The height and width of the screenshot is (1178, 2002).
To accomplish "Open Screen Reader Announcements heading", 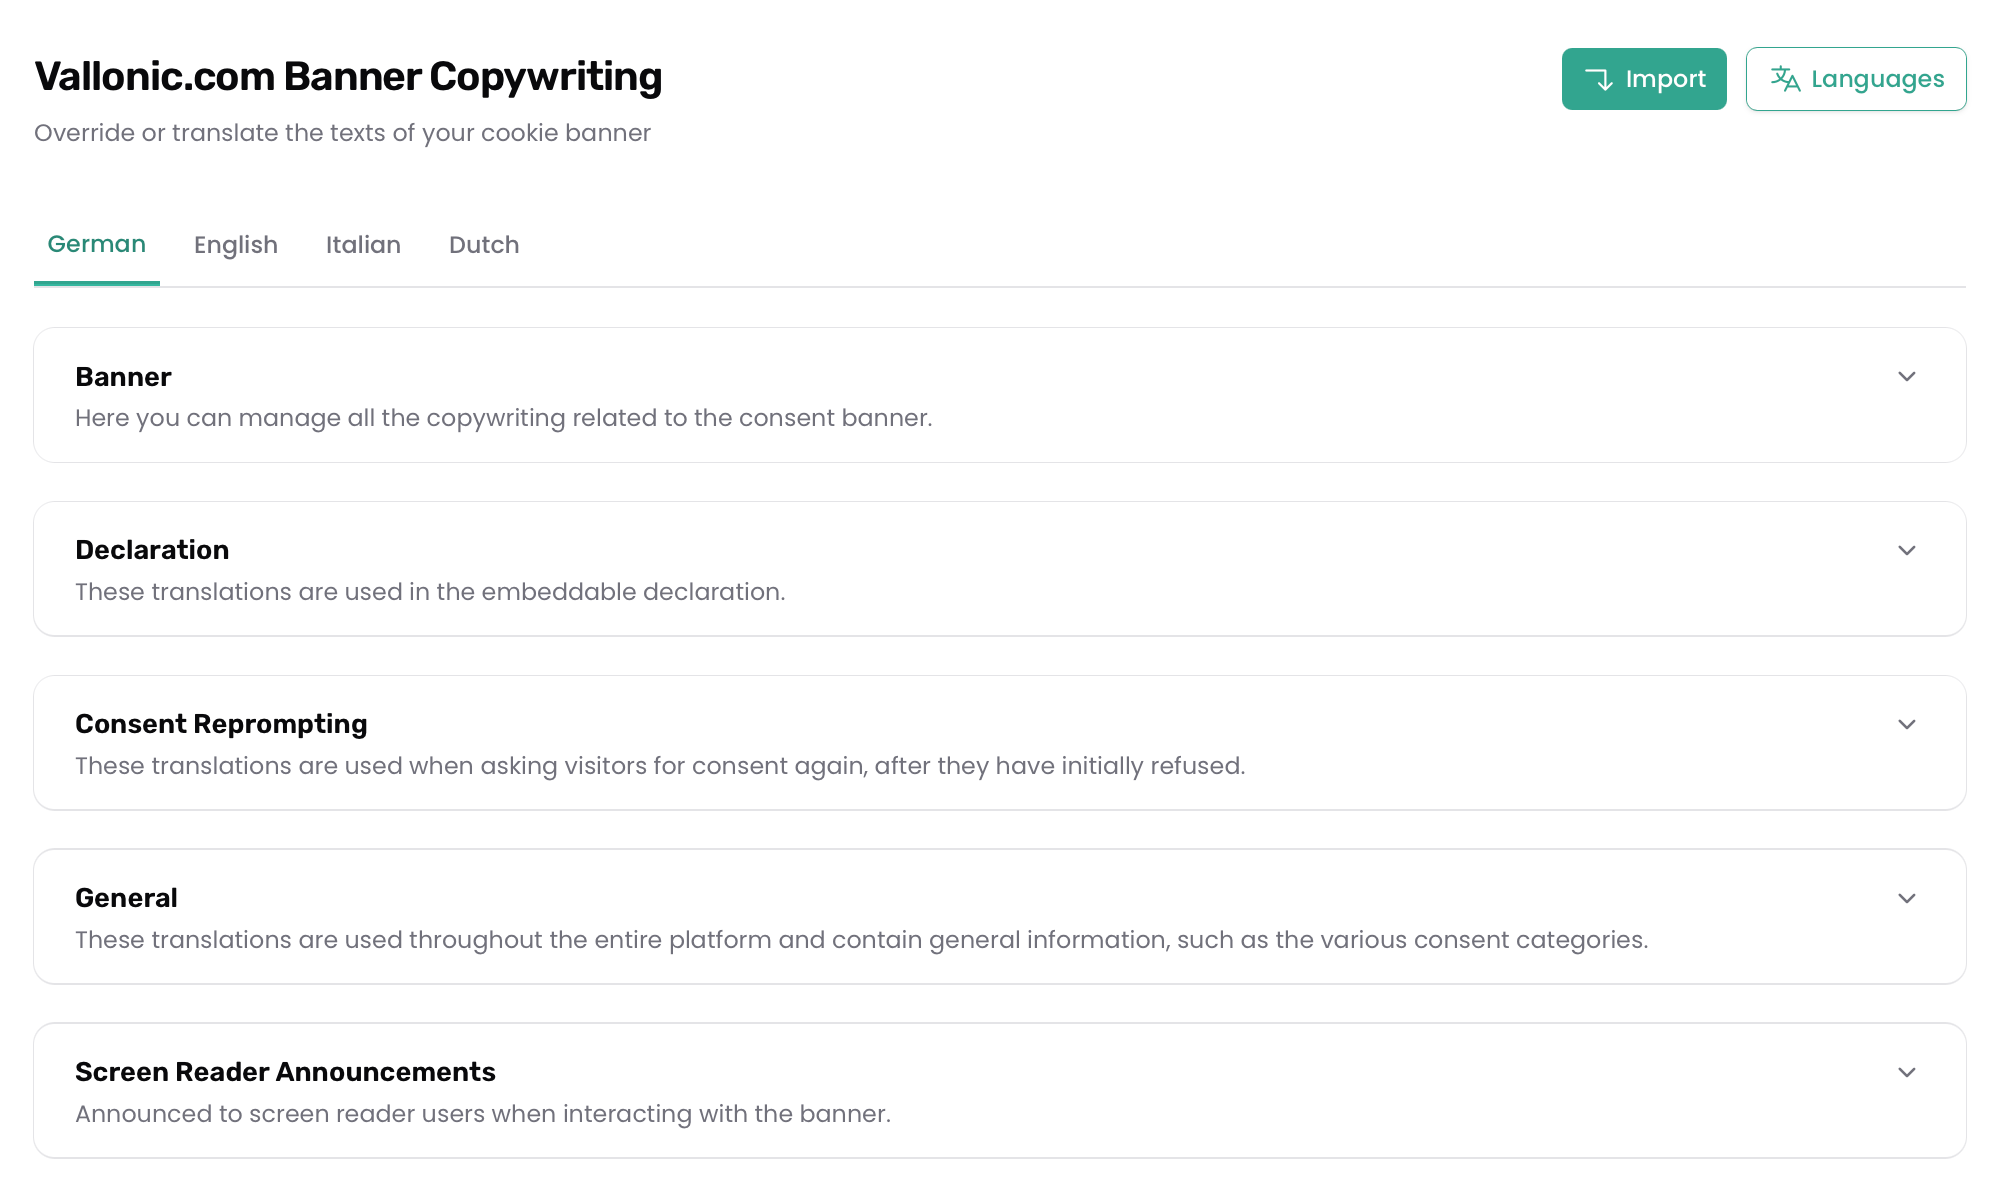I will point(285,1072).
